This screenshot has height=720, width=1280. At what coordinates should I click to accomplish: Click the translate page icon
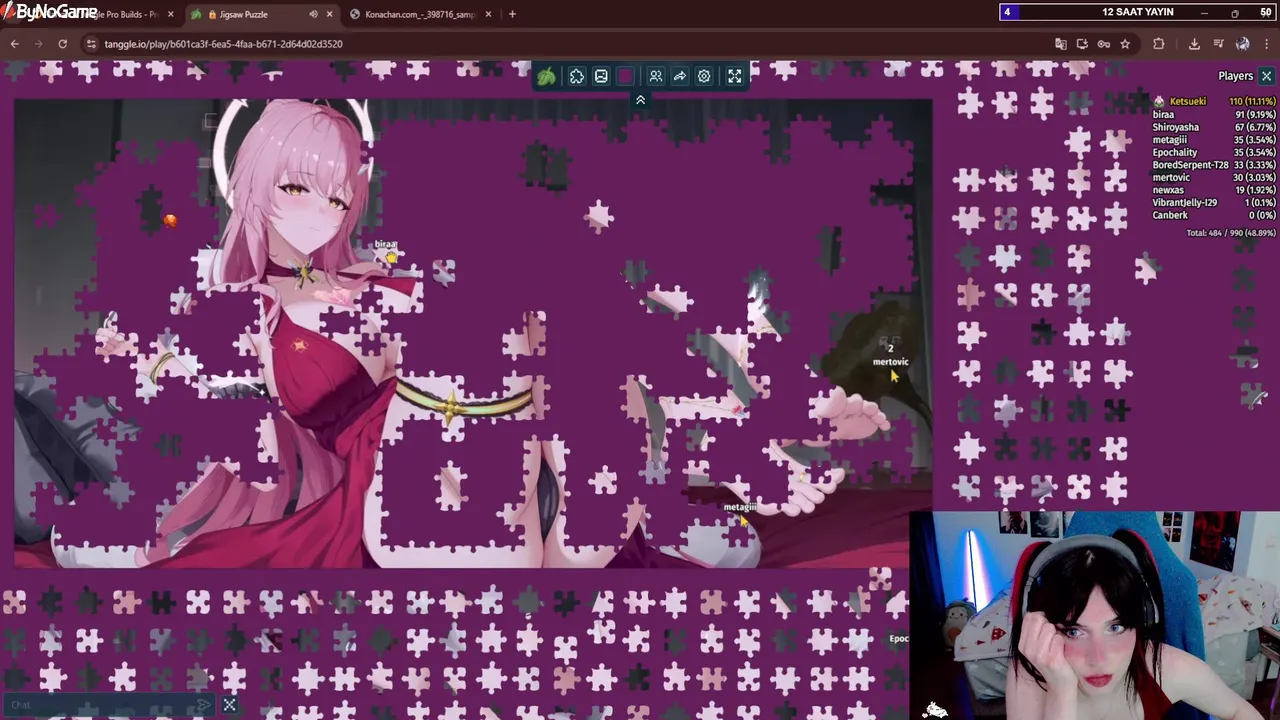click(1061, 44)
